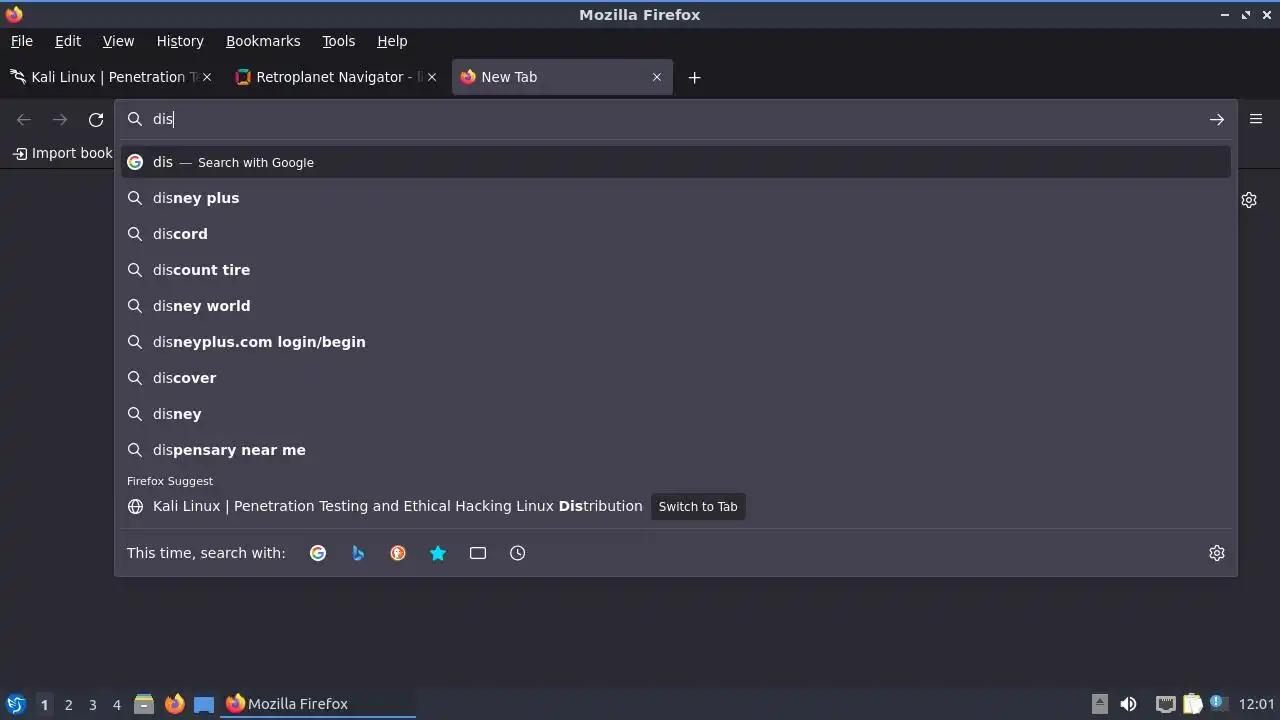Click the notifications tray icon
The height and width of the screenshot is (720, 1280).
click(x=1218, y=703)
